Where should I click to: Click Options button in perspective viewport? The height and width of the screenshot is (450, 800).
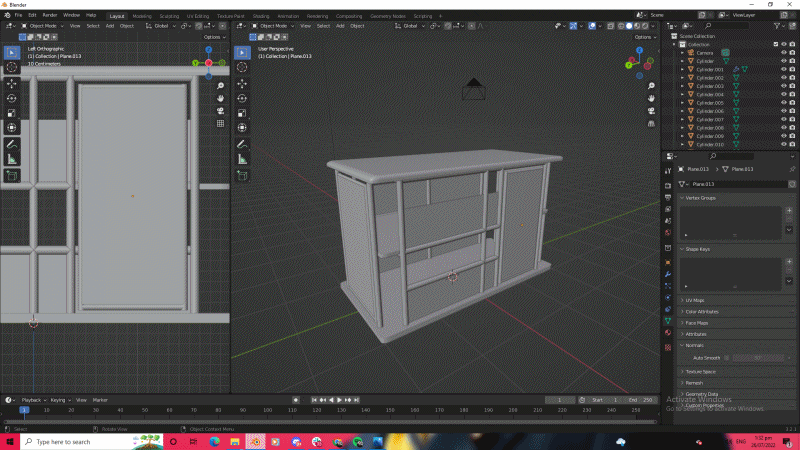click(645, 37)
